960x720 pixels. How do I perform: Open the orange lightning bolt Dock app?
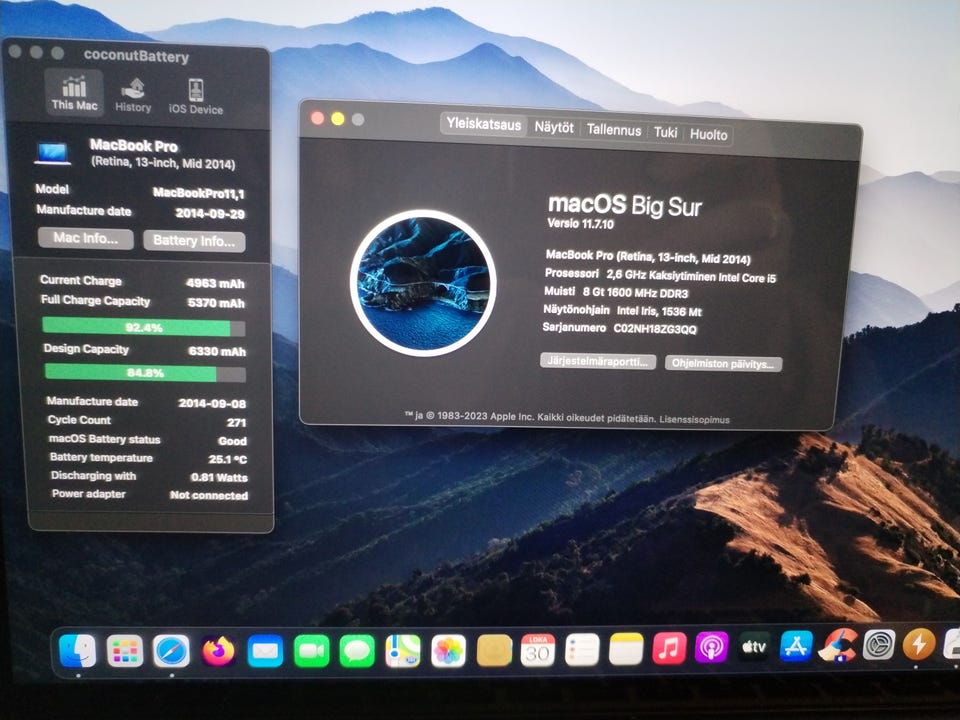(918, 644)
